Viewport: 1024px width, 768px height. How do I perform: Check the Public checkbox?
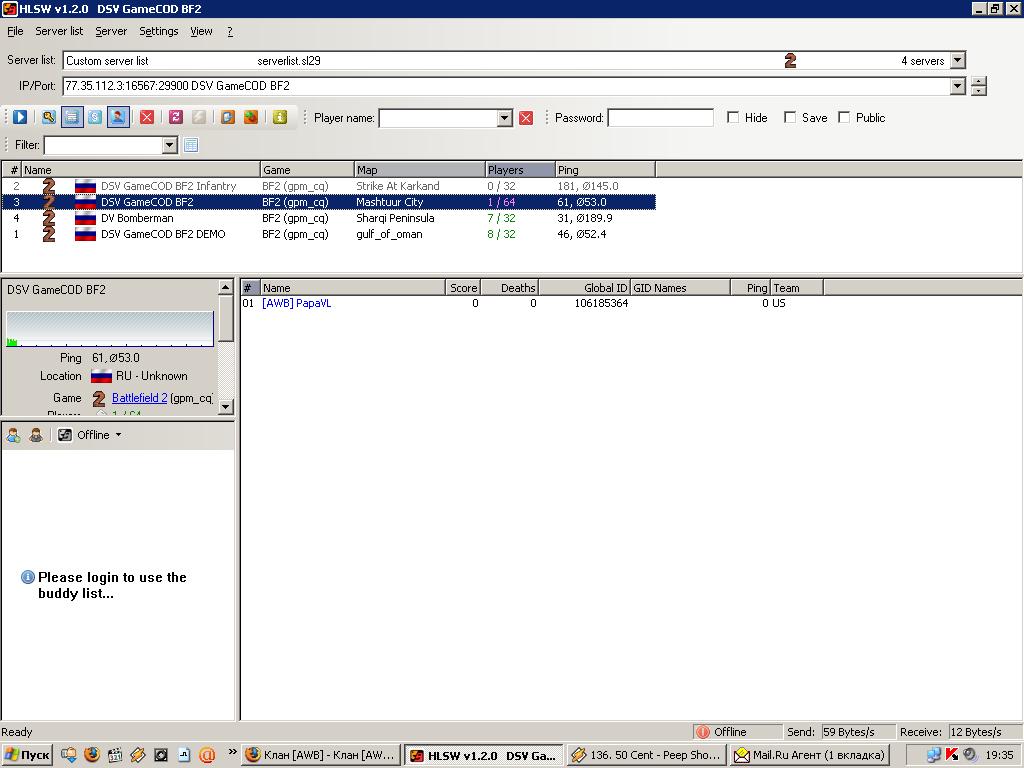844,117
